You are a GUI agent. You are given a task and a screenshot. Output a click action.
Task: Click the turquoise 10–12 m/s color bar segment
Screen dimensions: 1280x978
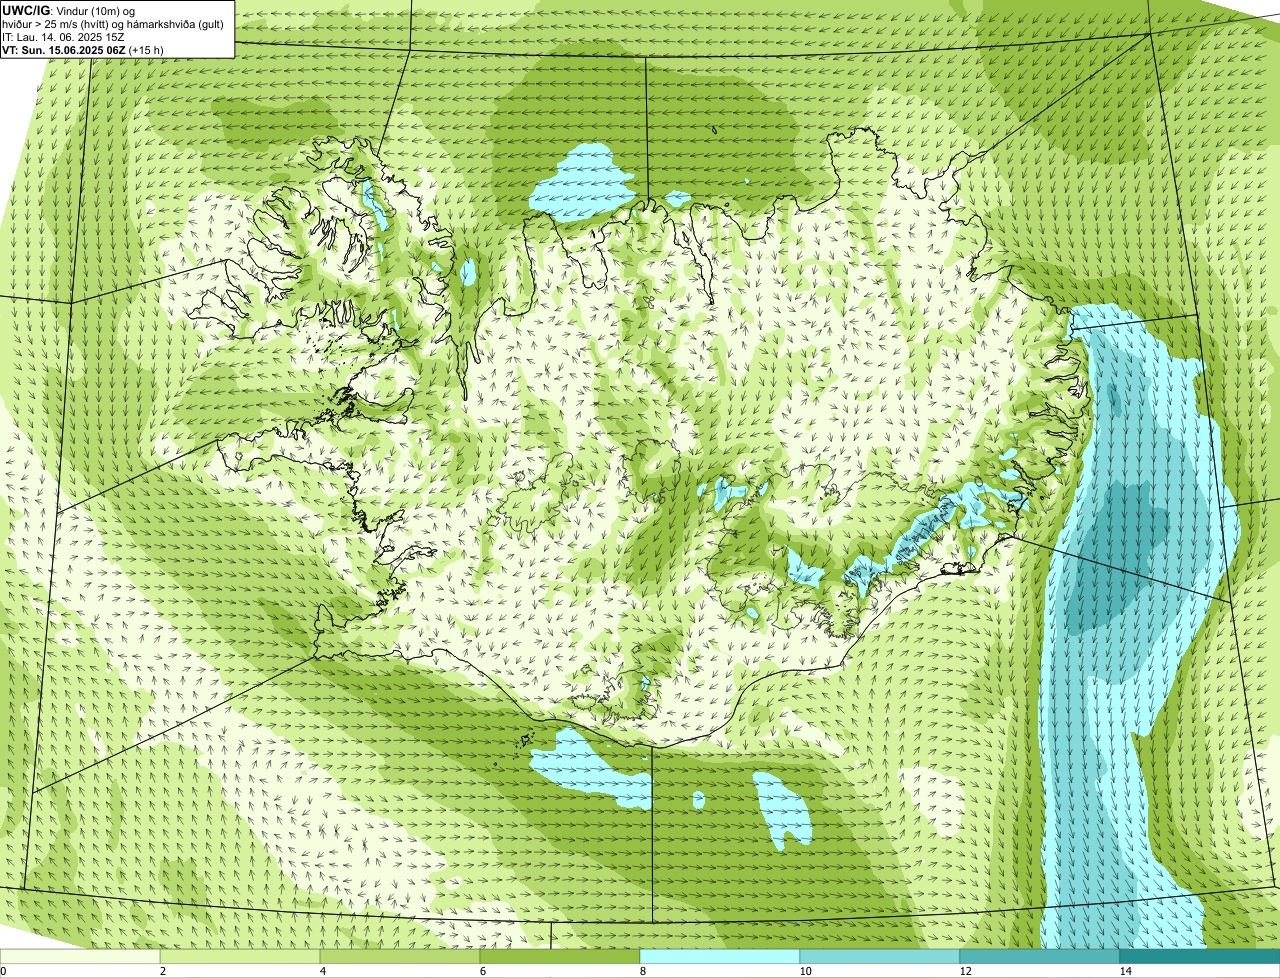(x=880, y=956)
